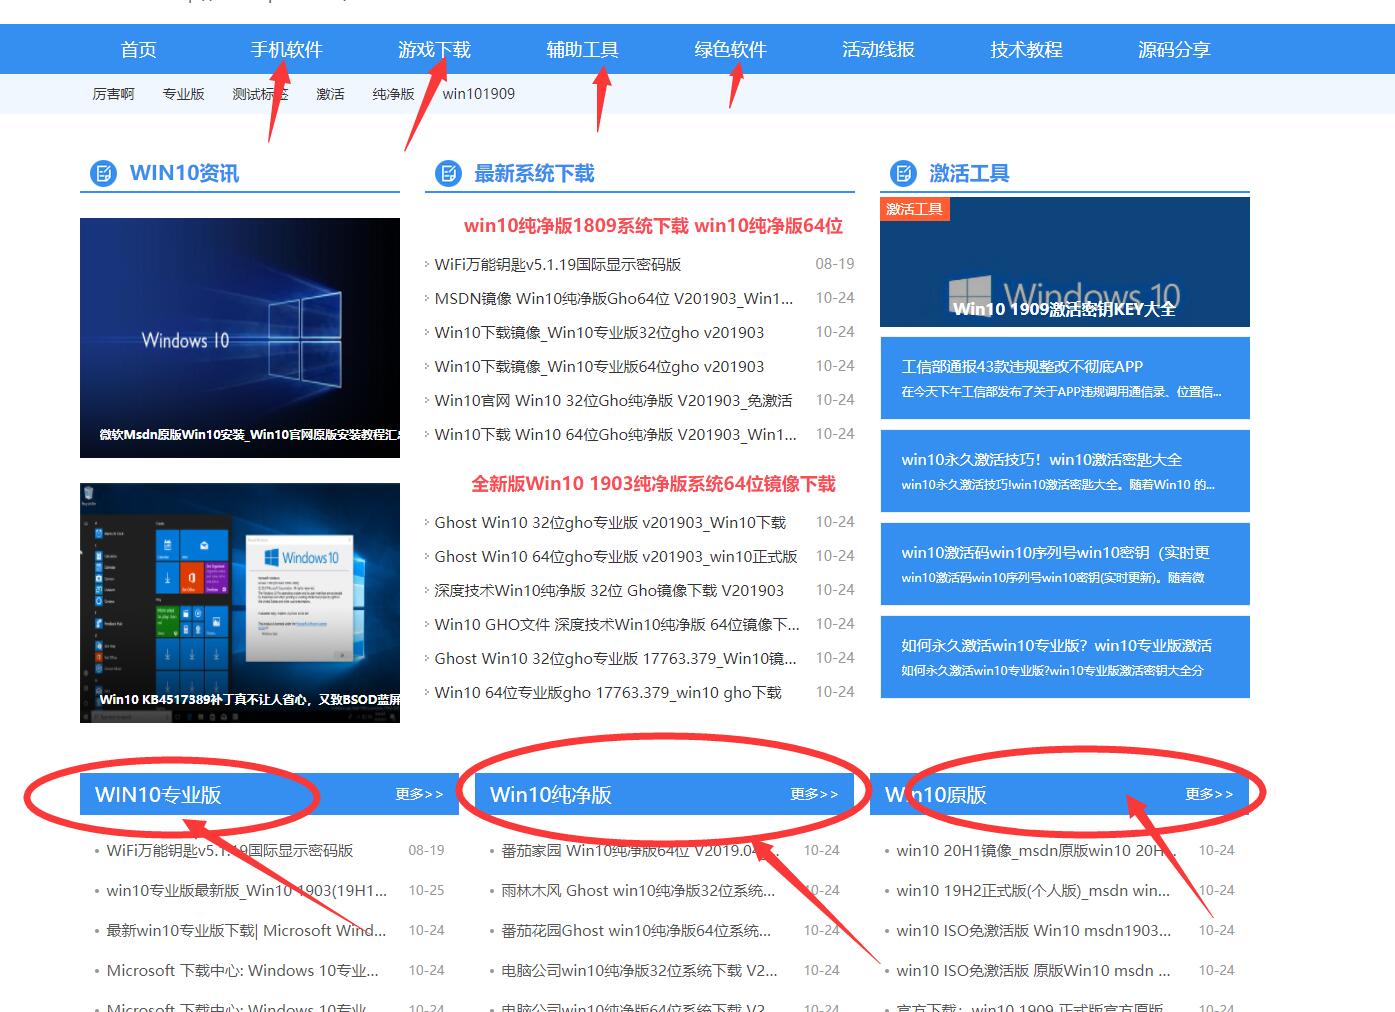The height and width of the screenshot is (1012, 1395).
Task: Select the 激活 tag link
Action: (330, 94)
